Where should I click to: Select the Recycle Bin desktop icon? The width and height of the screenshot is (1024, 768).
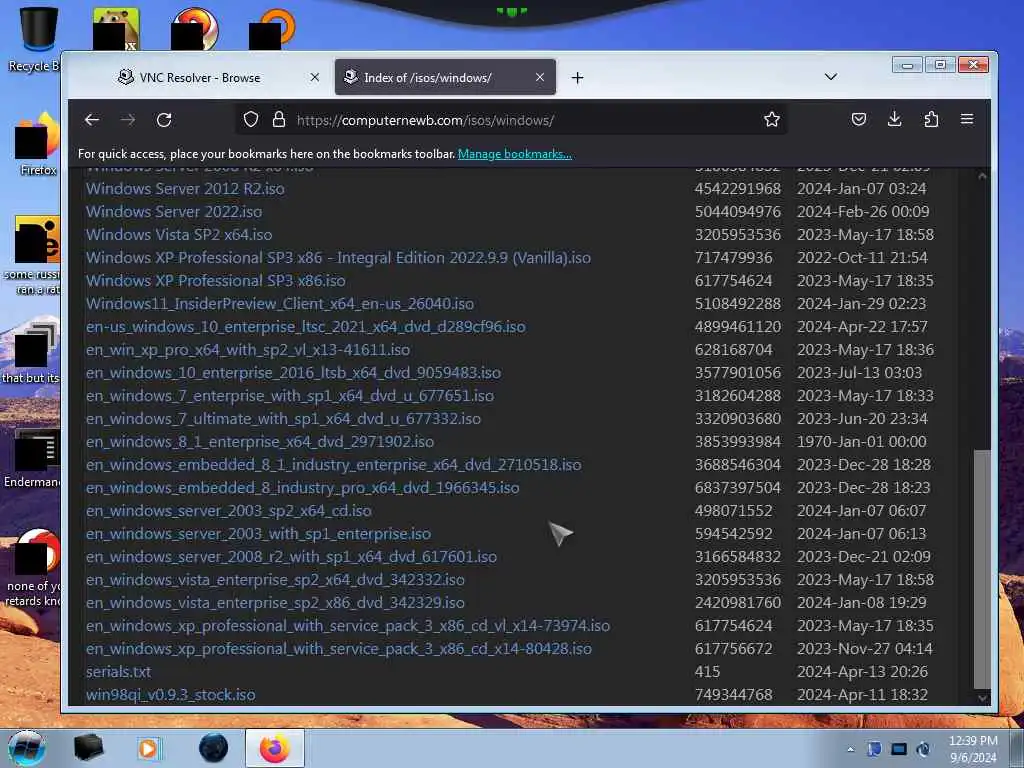point(33,39)
